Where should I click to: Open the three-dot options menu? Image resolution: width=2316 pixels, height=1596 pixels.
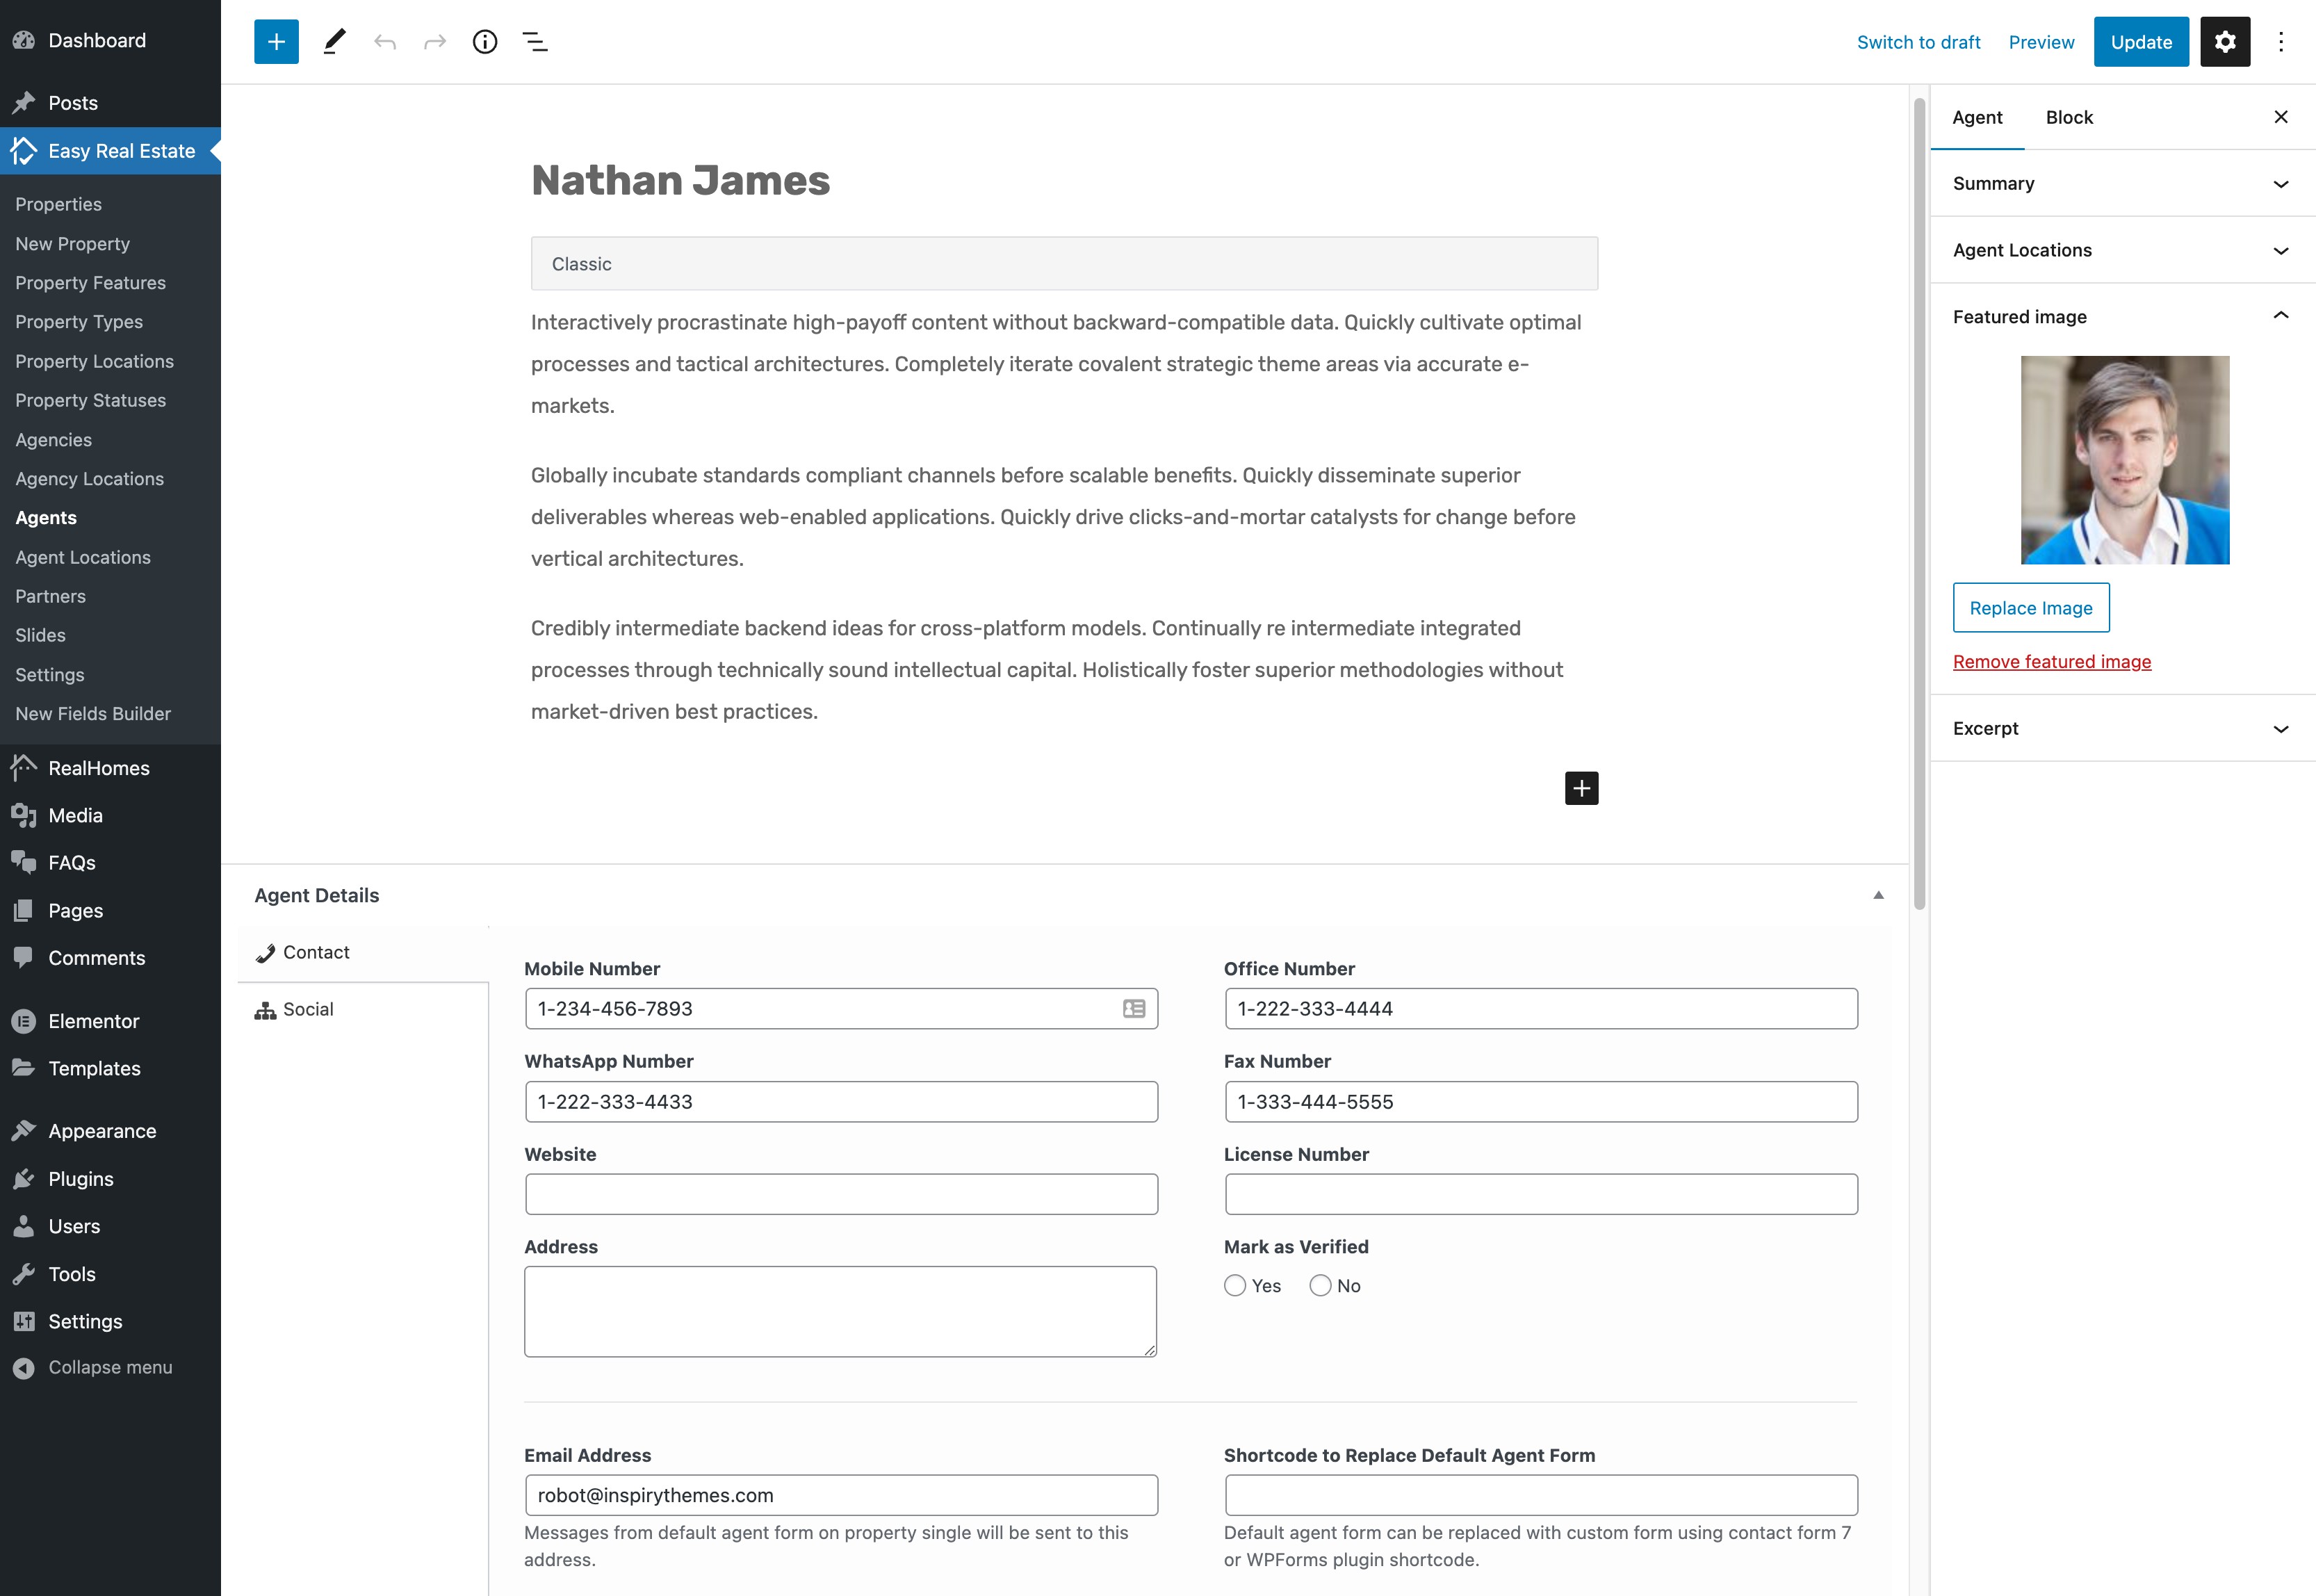[x=2281, y=42]
